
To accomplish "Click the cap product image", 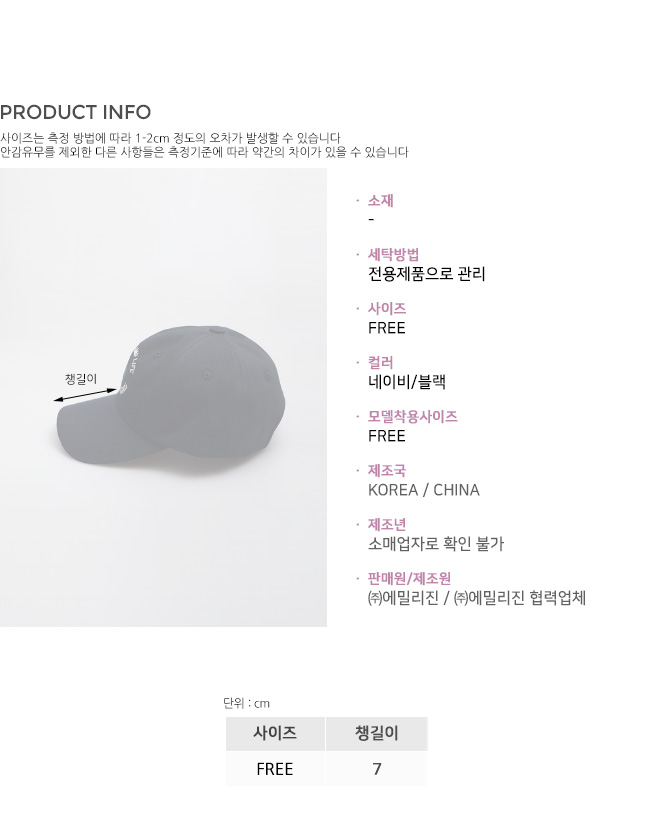I will click(163, 397).
